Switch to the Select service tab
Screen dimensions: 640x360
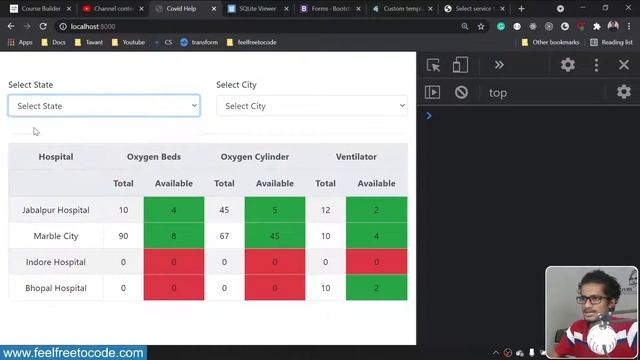click(x=474, y=9)
